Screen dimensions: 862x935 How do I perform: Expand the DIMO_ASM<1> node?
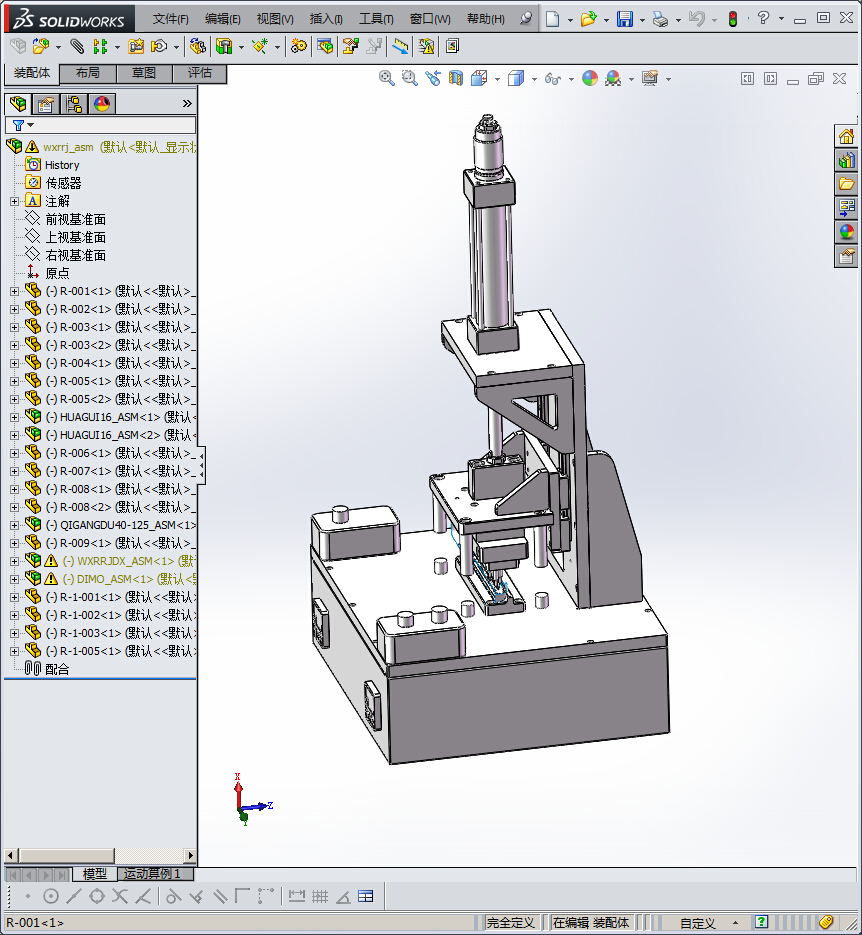[14, 579]
